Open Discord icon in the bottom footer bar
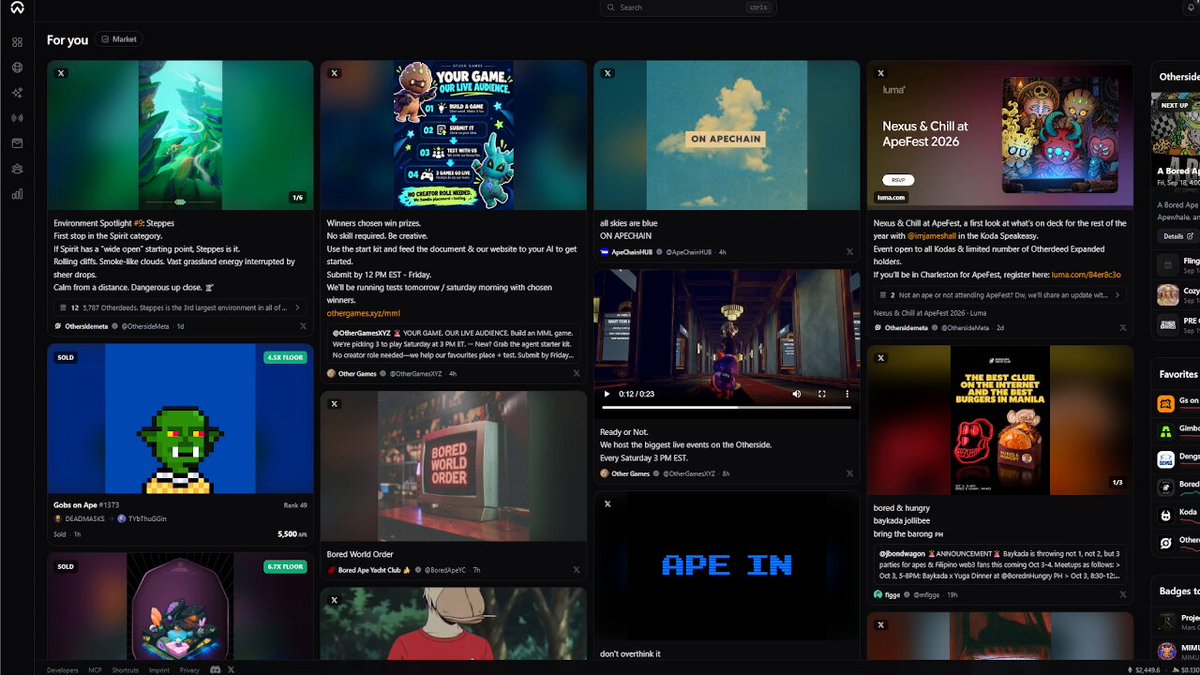Viewport: 1200px width, 675px height. point(215,669)
